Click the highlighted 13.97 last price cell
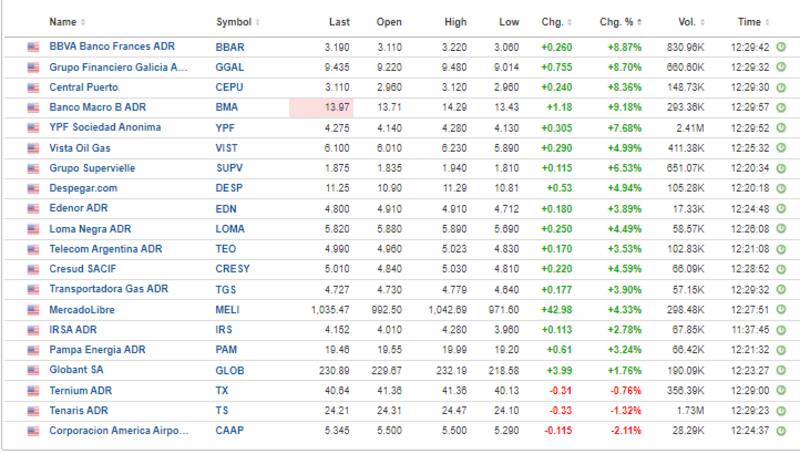Image resolution: width=800 pixels, height=454 pixels. [x=321, y=107]
